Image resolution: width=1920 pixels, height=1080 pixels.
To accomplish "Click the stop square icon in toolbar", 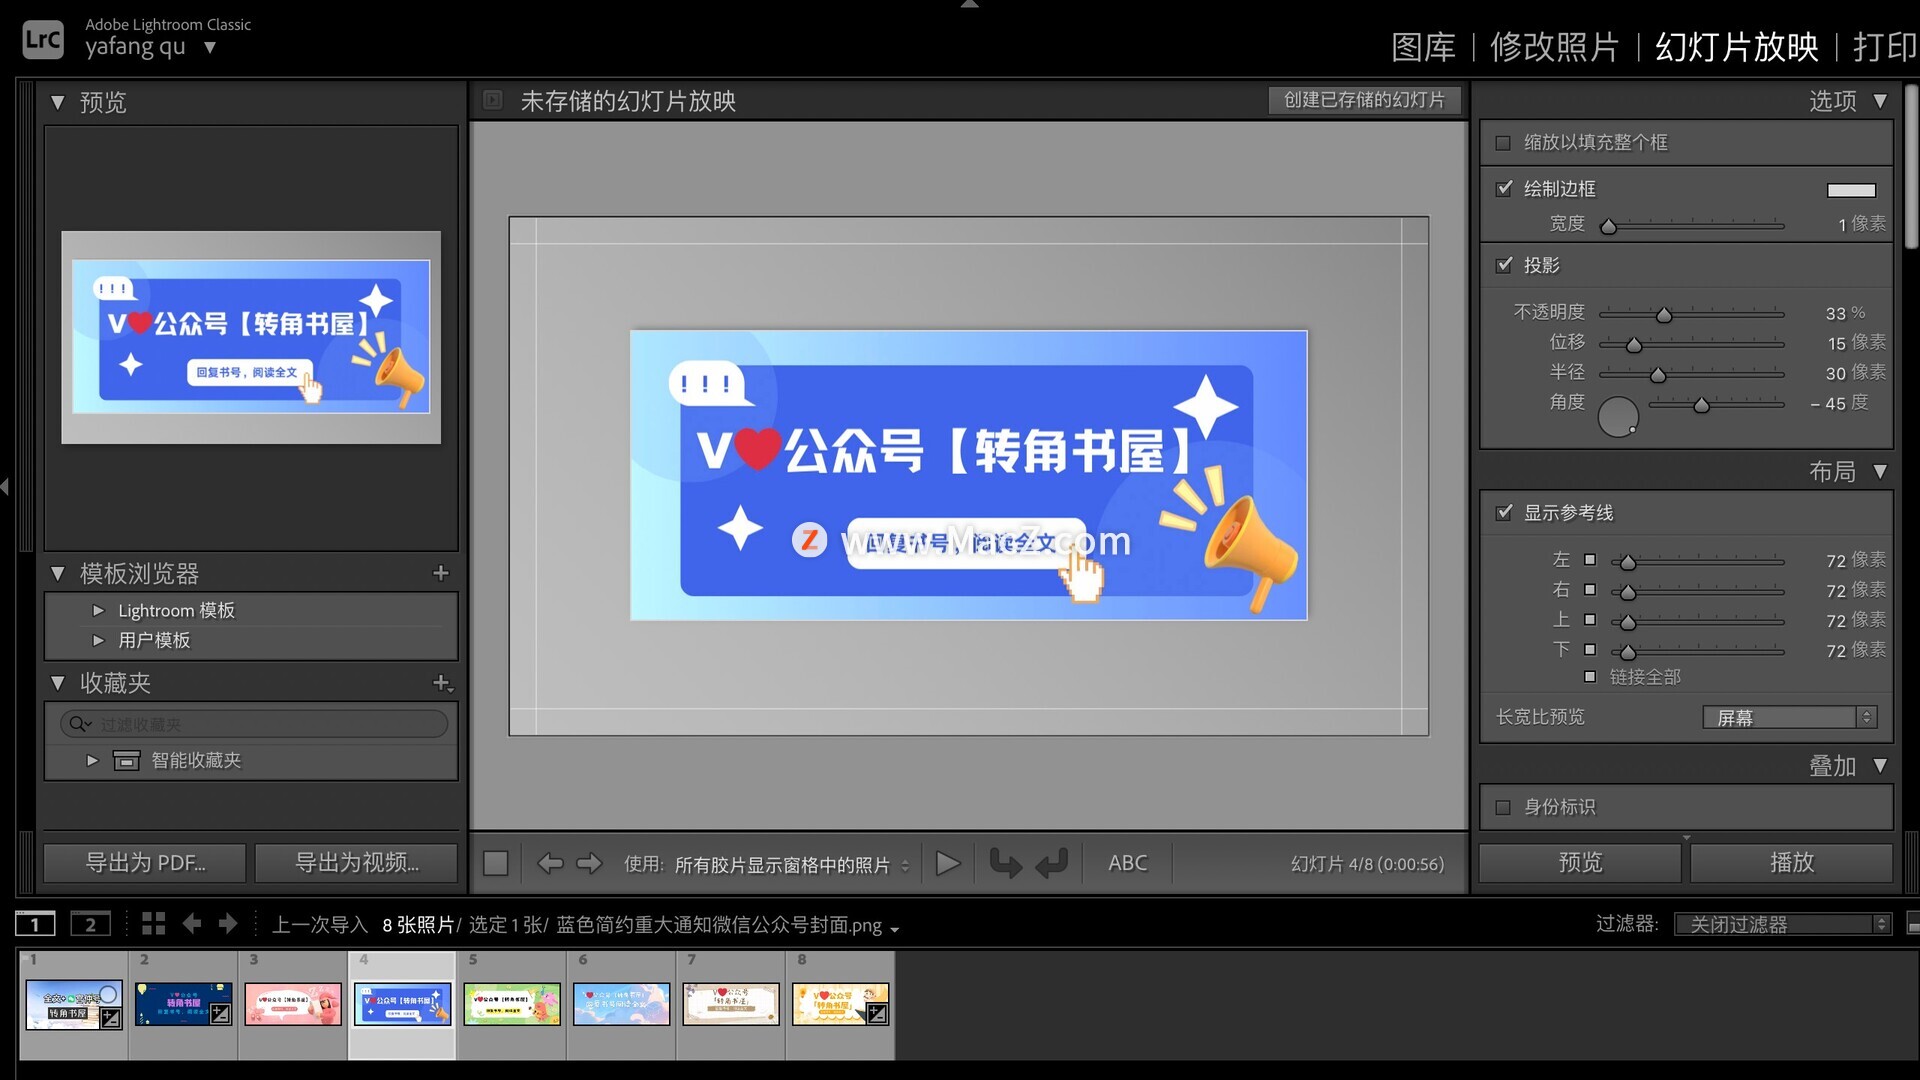I will tap(496, 863).
